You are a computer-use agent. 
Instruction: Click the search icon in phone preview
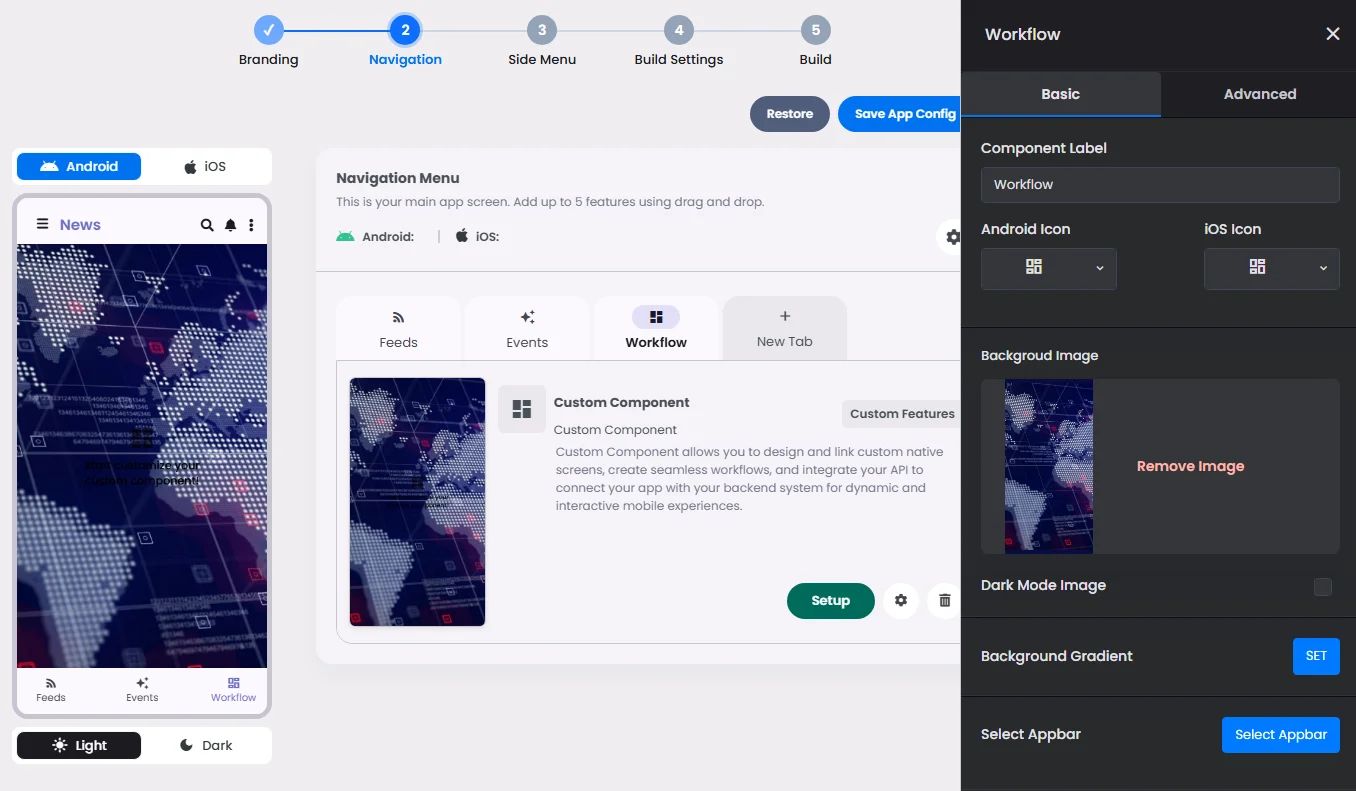point(207,225)
